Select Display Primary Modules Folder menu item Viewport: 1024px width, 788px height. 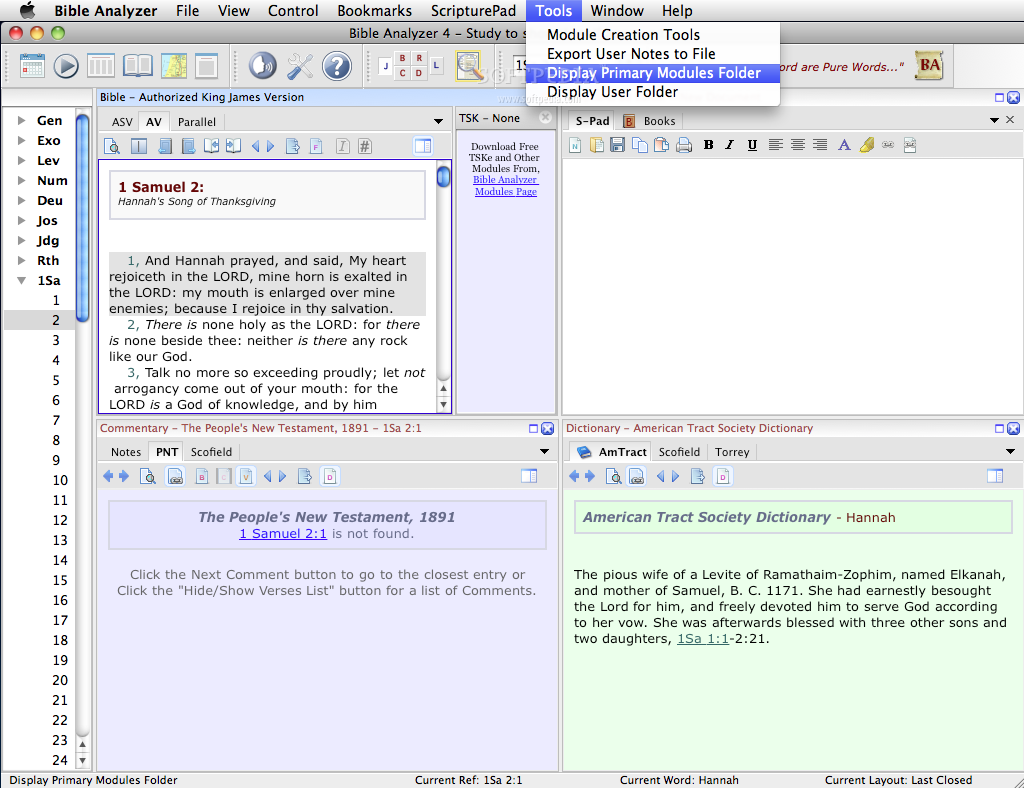652,72
